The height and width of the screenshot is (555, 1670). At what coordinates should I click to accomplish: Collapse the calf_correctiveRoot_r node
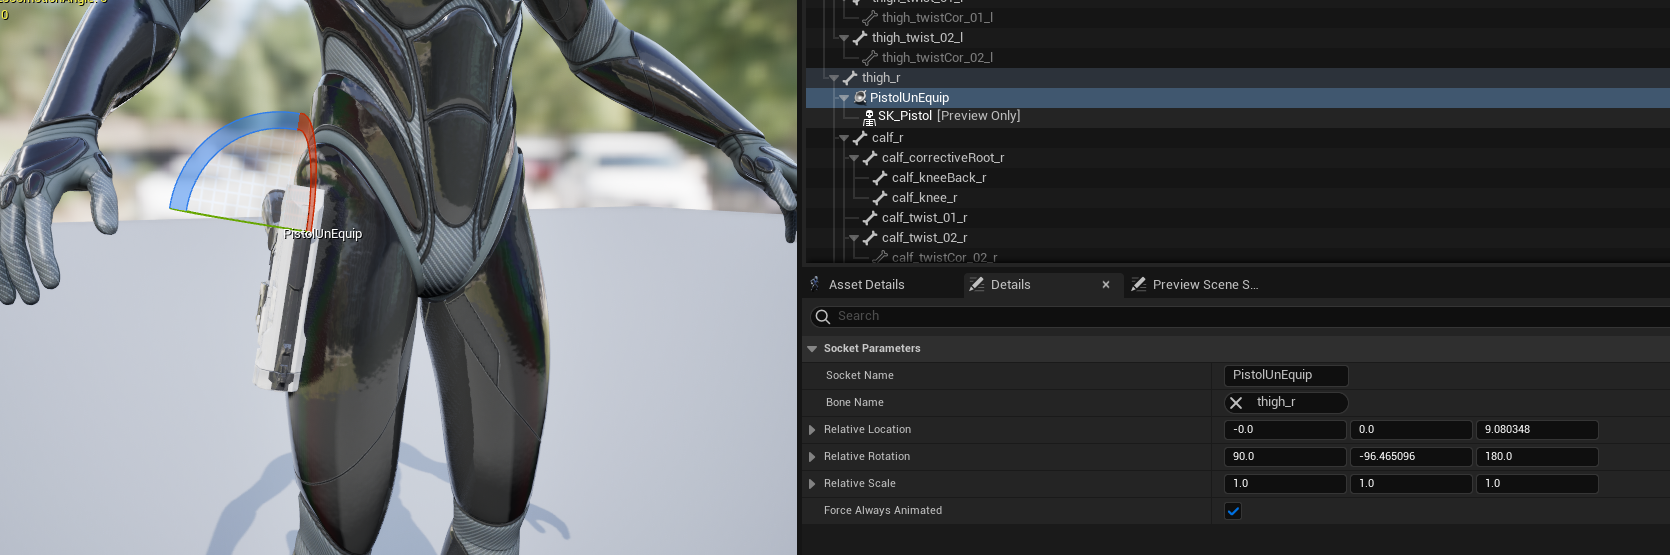(854, 158)
